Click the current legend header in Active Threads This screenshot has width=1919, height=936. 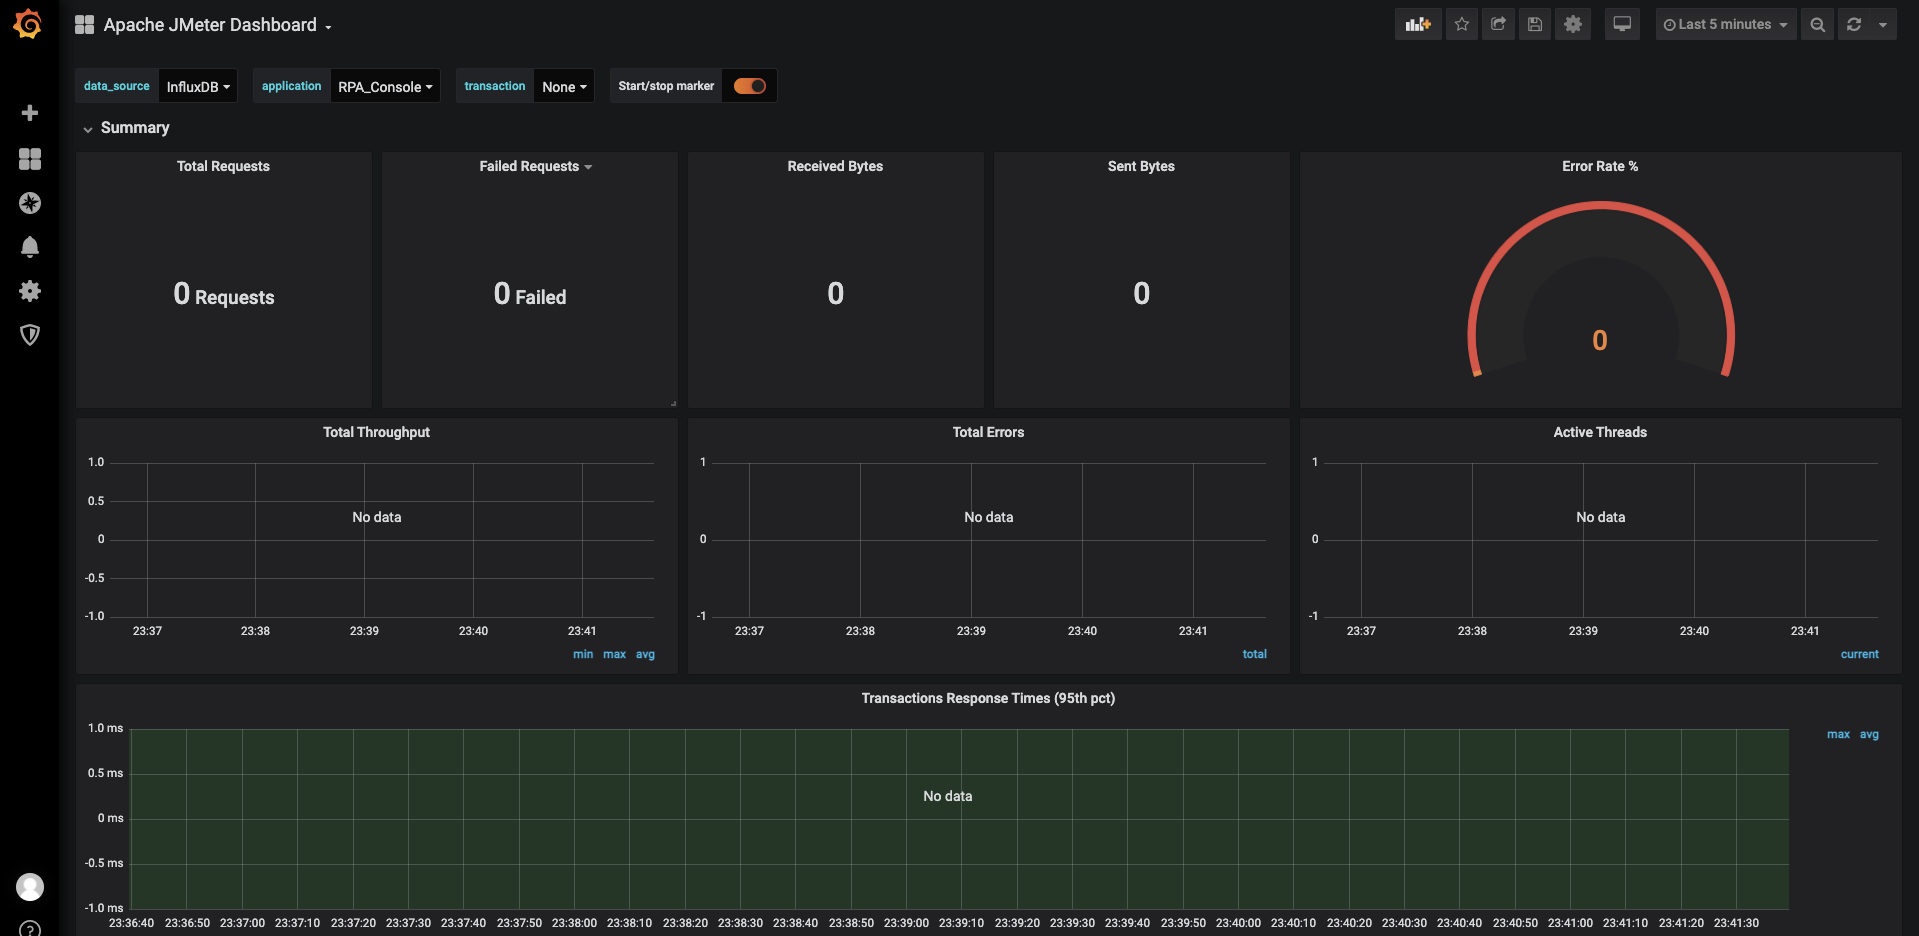pyautogui.click(x=1859, y=654)
